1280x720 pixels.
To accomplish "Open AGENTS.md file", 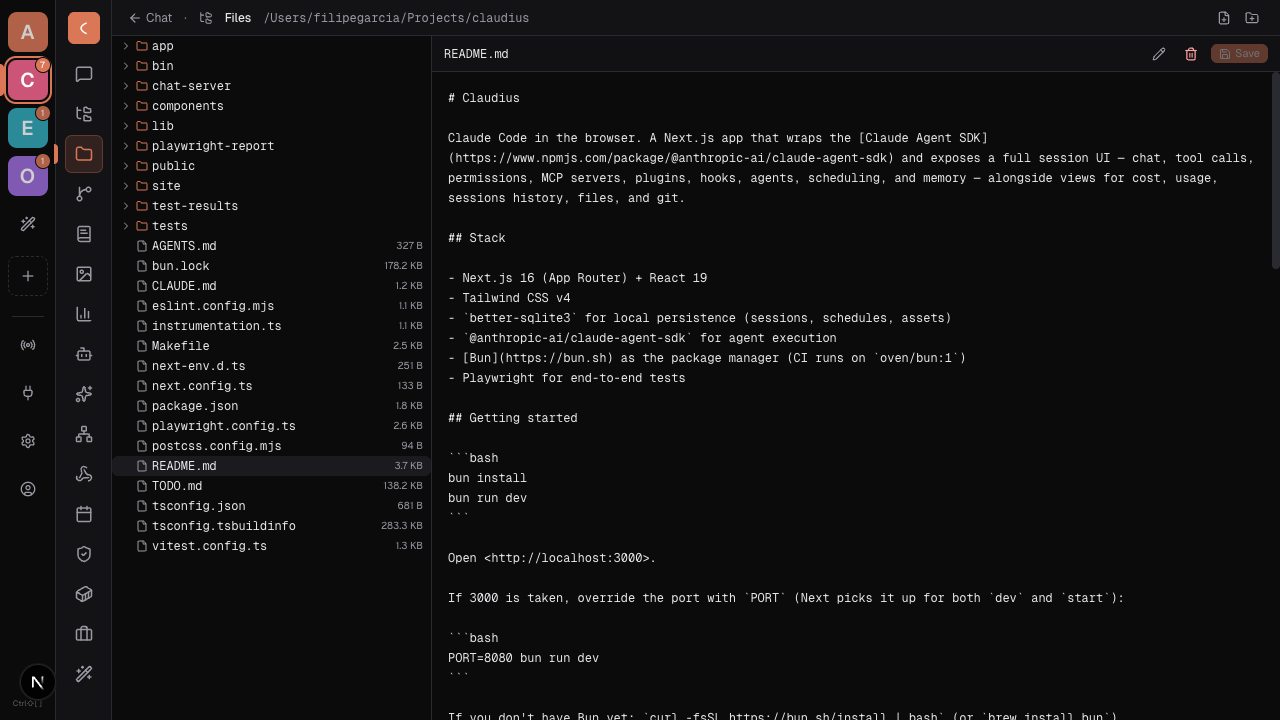I will (272, 246).
